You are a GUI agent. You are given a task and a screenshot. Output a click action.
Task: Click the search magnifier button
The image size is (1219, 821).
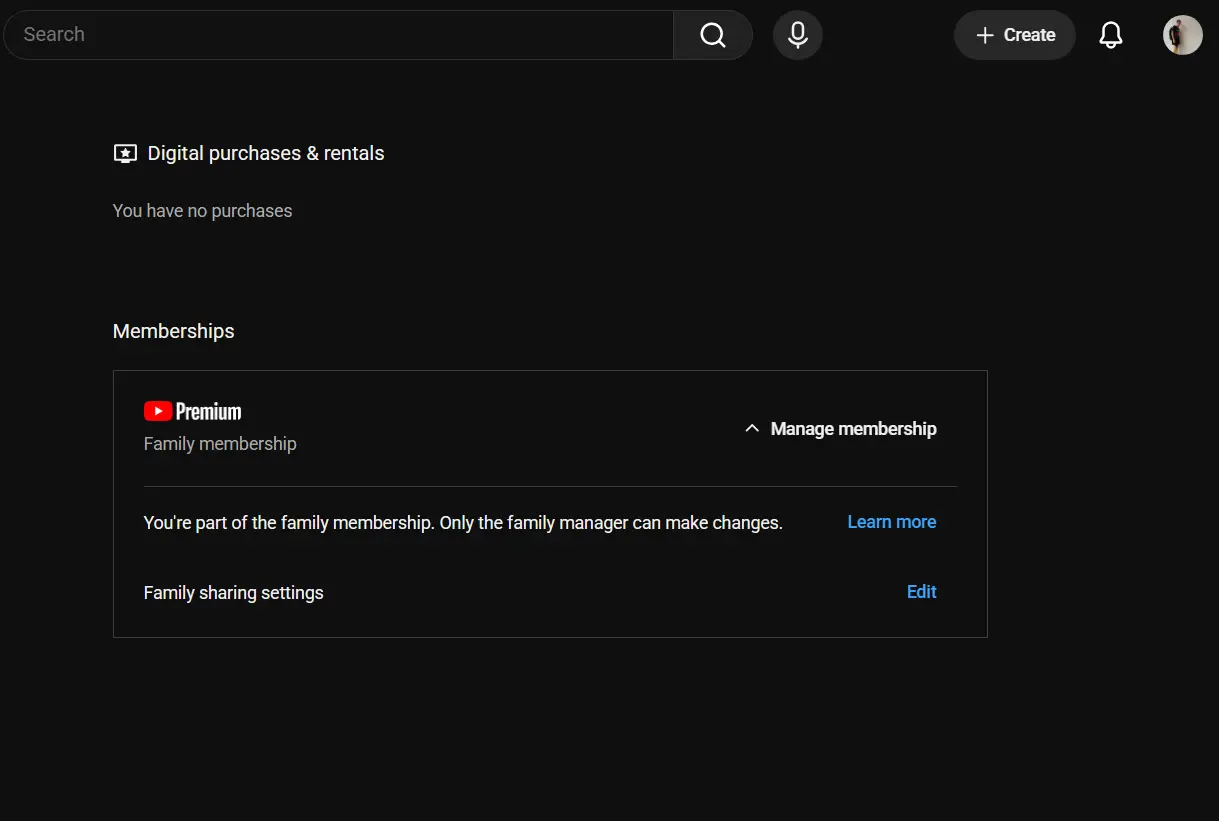click(x=713, y=35)
